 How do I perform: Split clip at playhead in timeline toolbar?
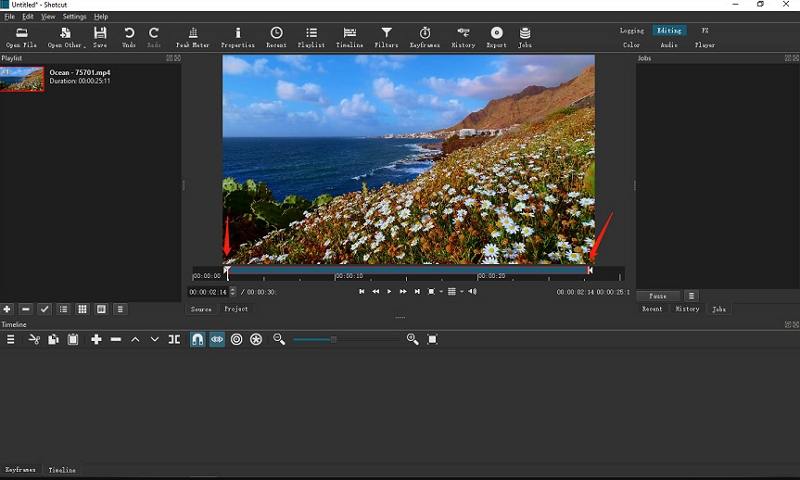coord(174,340)
